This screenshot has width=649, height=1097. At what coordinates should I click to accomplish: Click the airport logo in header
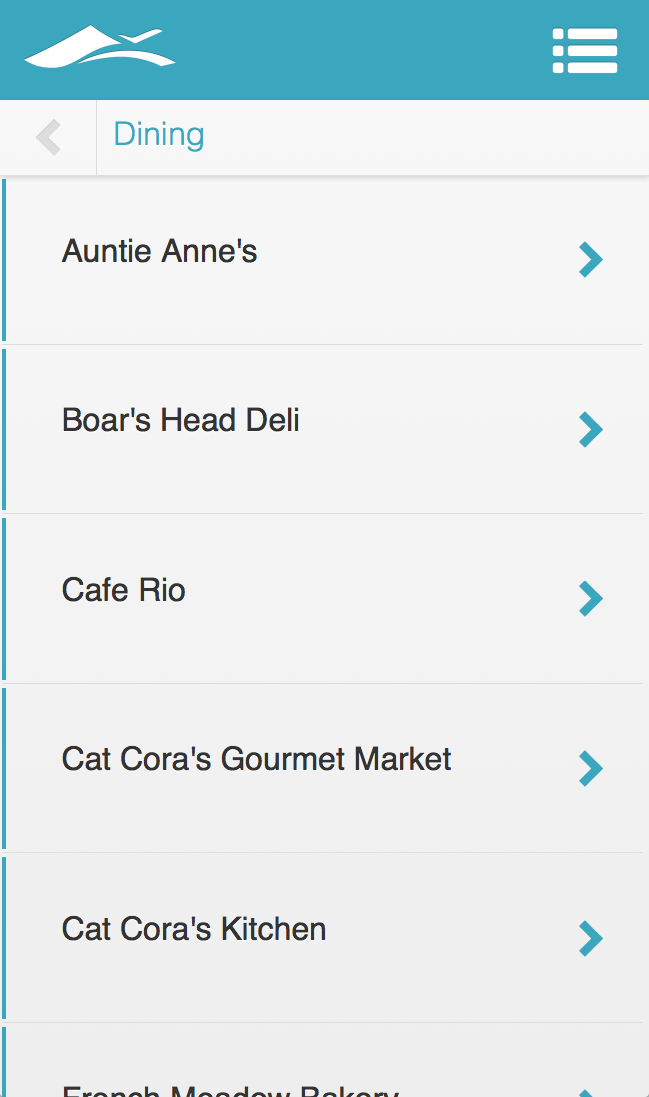[x=99, y=48]
